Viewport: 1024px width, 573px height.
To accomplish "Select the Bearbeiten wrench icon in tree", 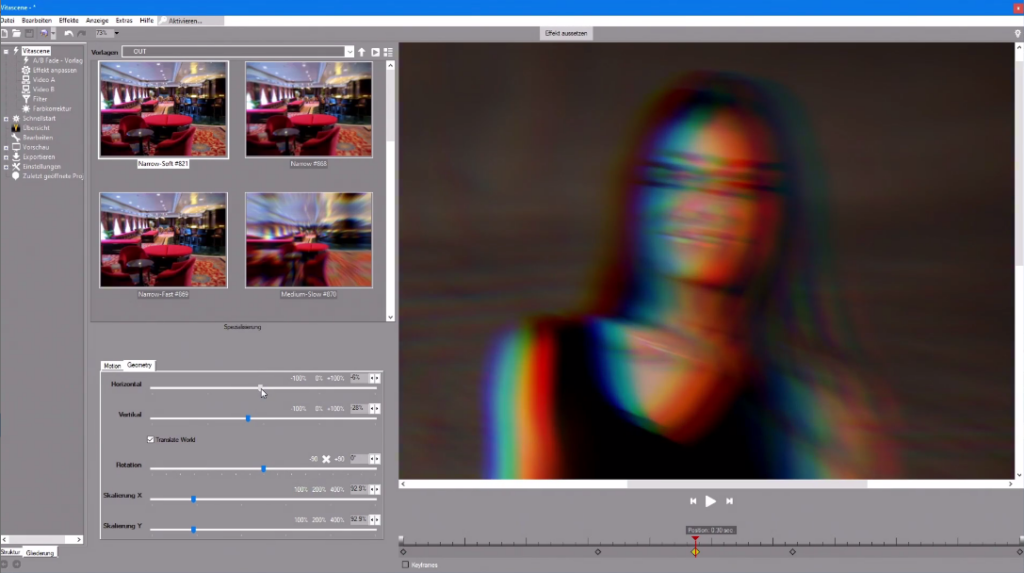I will tap(16, 138).
